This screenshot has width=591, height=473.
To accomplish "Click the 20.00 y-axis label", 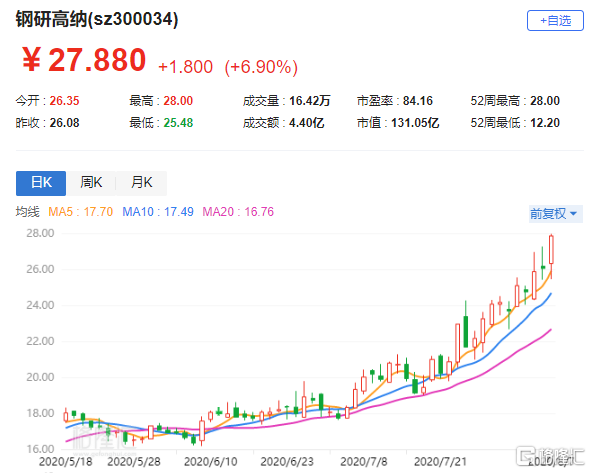I will point(40,377).
